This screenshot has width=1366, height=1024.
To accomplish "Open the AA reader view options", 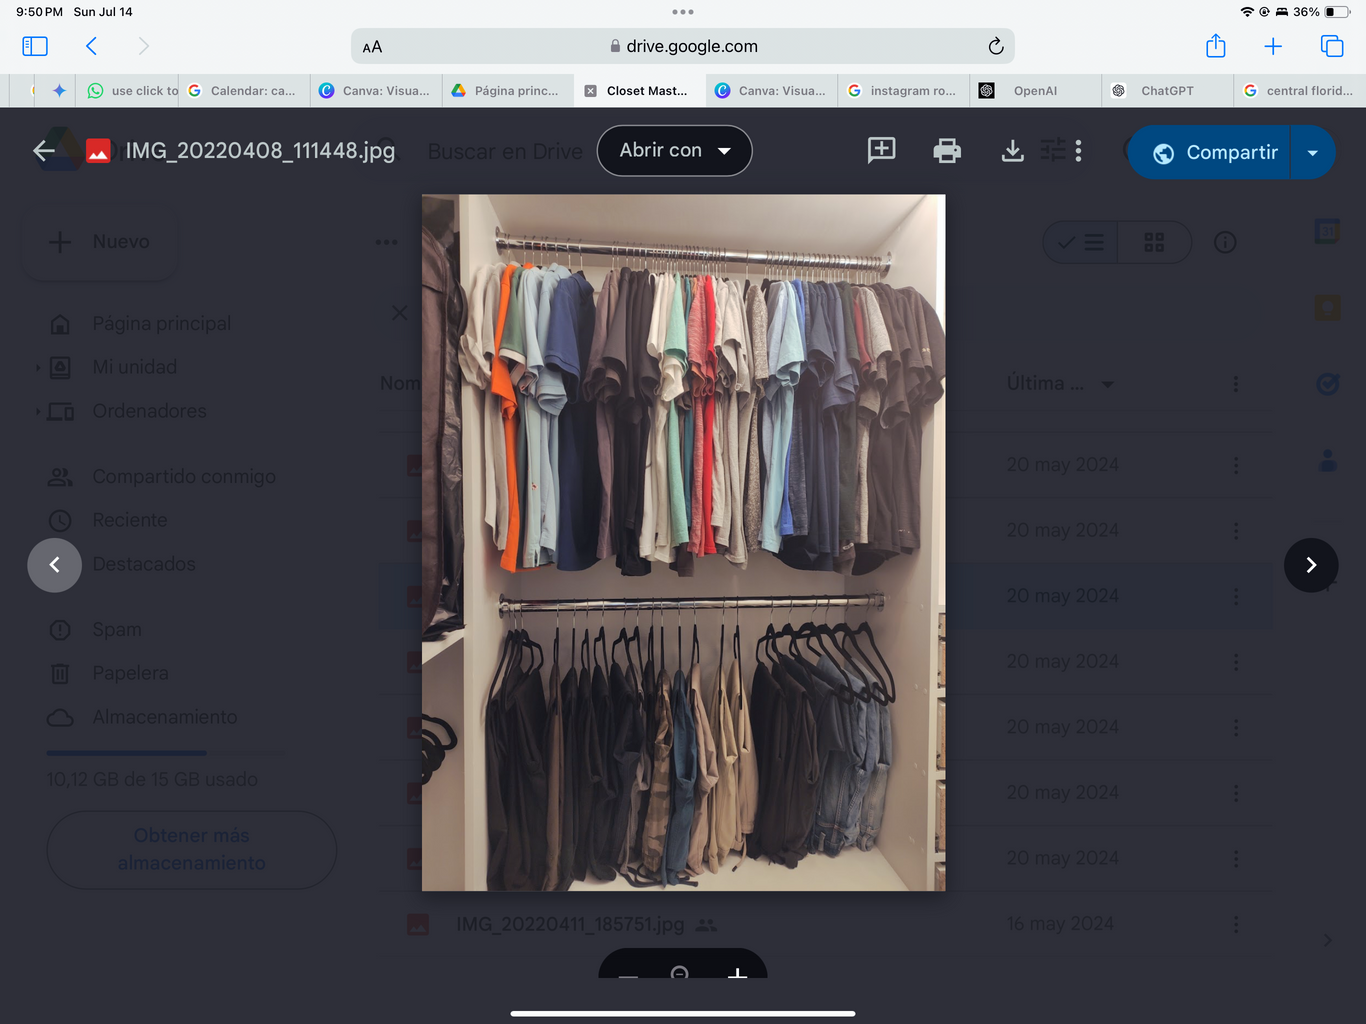I will pos(372,47).
